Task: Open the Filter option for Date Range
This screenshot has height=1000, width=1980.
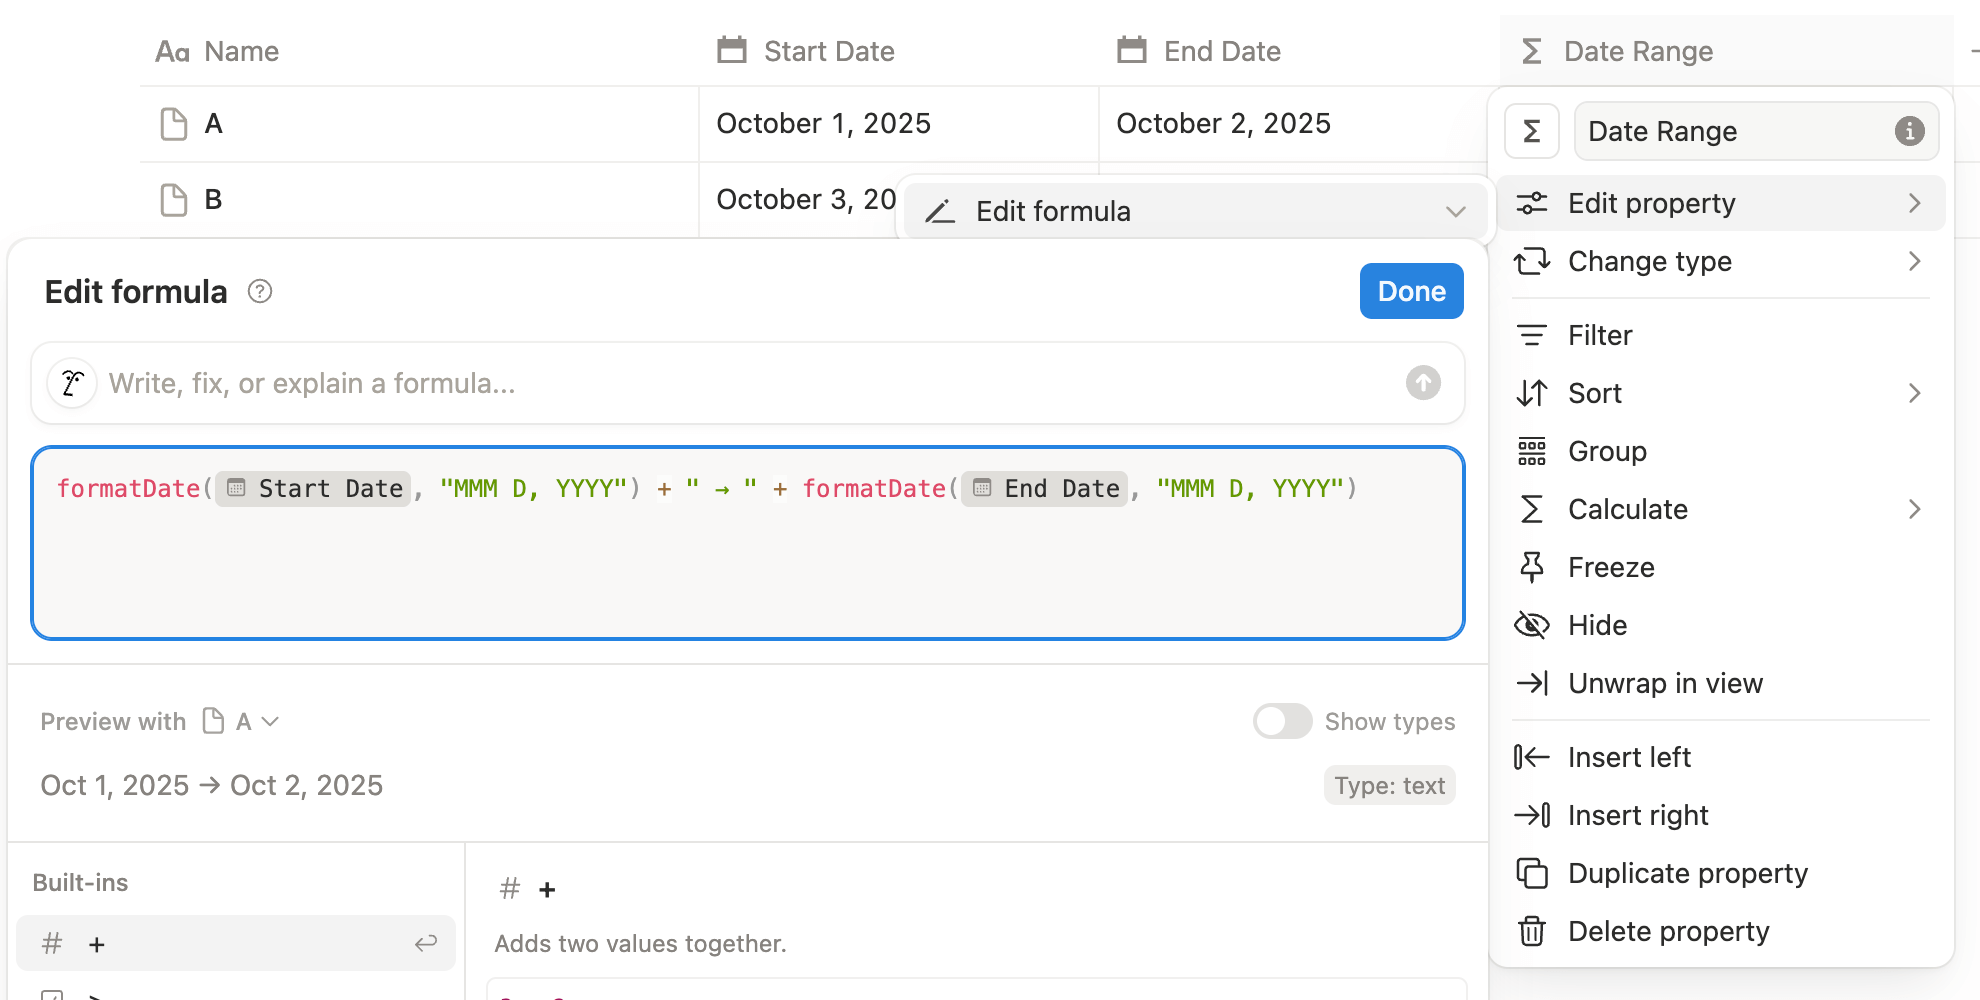Action: point(1598,335)
